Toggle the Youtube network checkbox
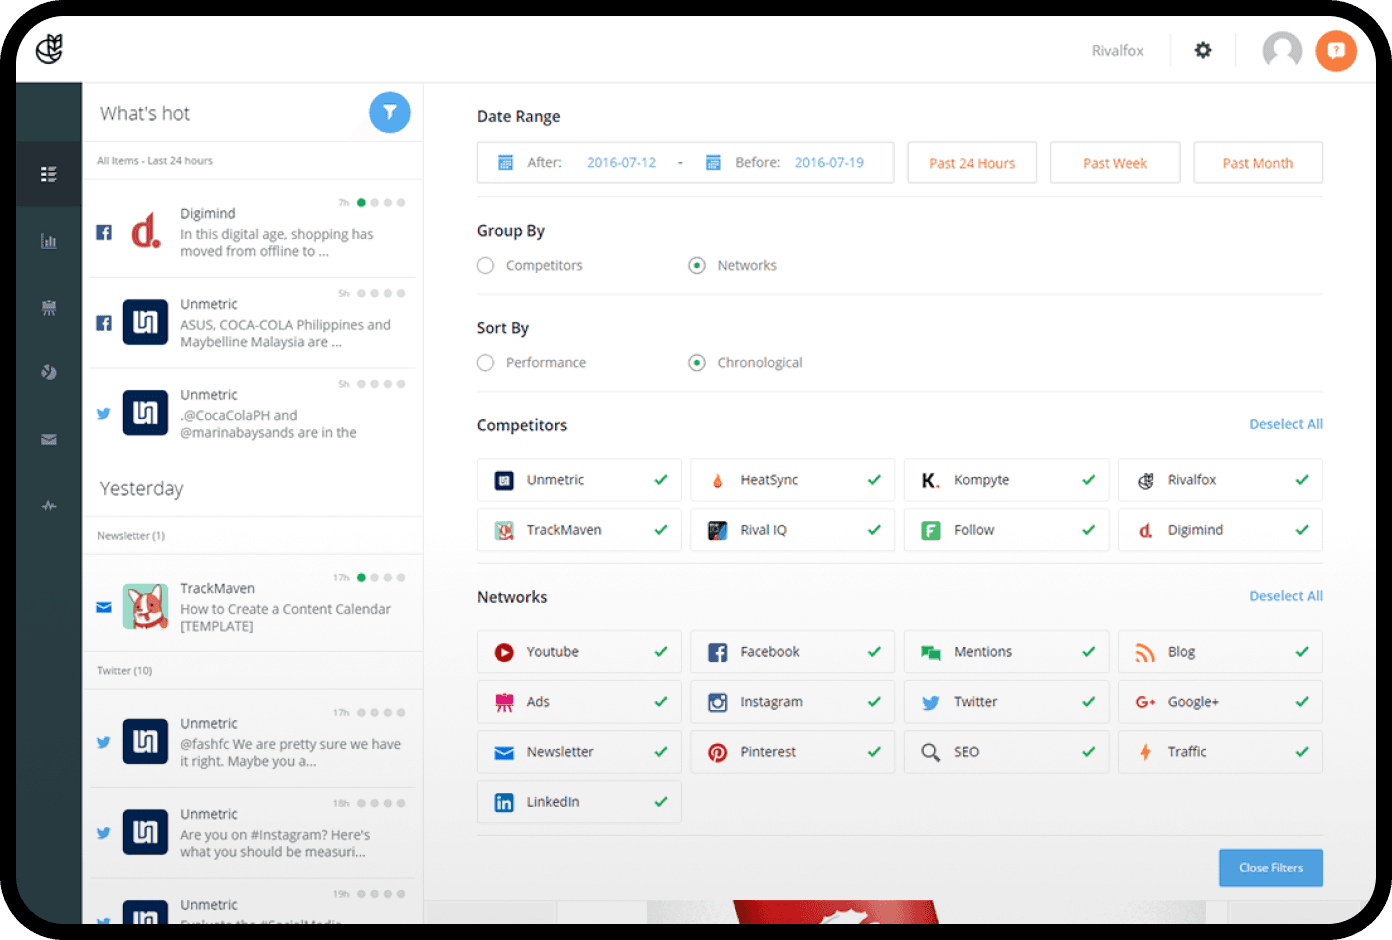Image resolution: width=1392 pixels, height=940 pixels. (x=579, y=652)
